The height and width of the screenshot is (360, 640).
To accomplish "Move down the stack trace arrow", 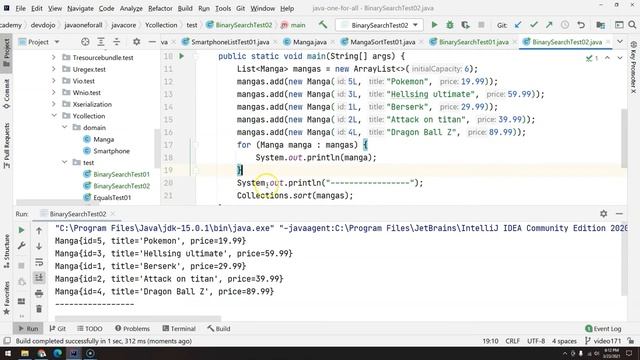I will pyautogui.click(x=39, y=246).
